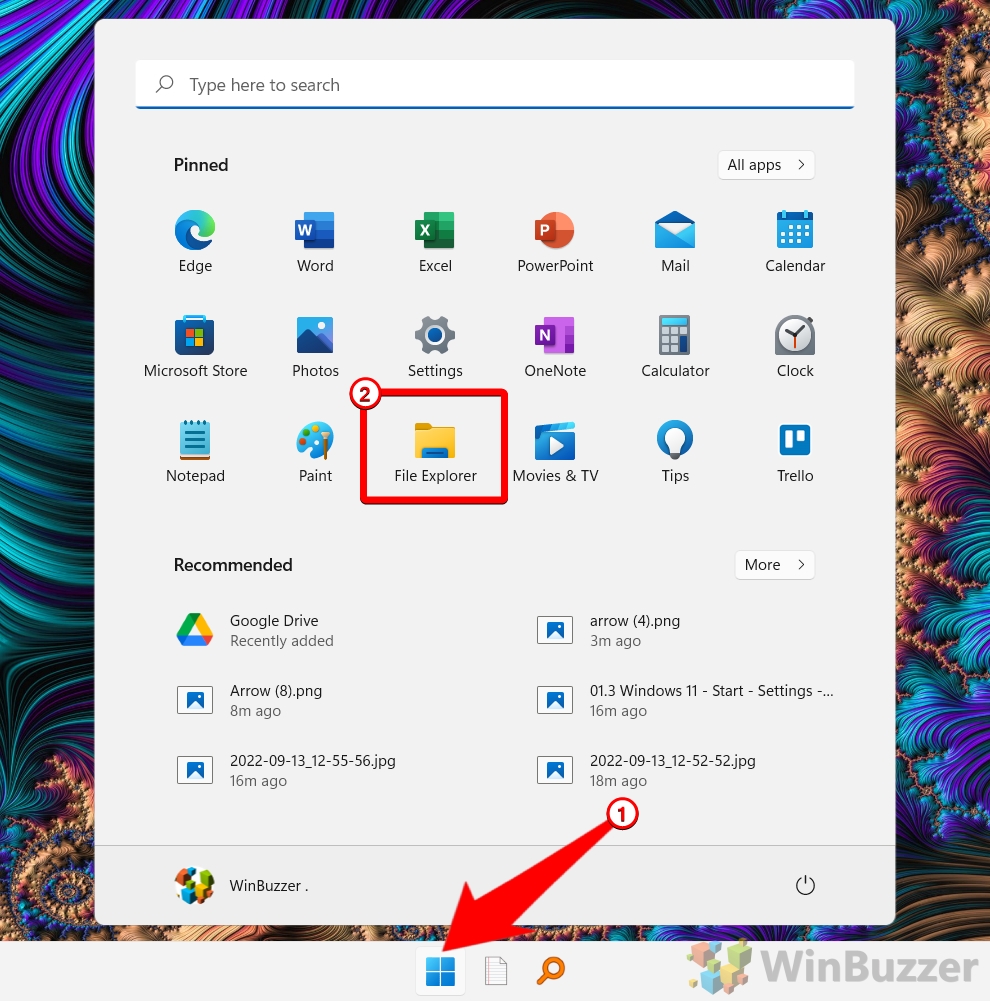Launch PowerPoint from Start menu
Screen dimensions: 990x1001
point(555,241)
